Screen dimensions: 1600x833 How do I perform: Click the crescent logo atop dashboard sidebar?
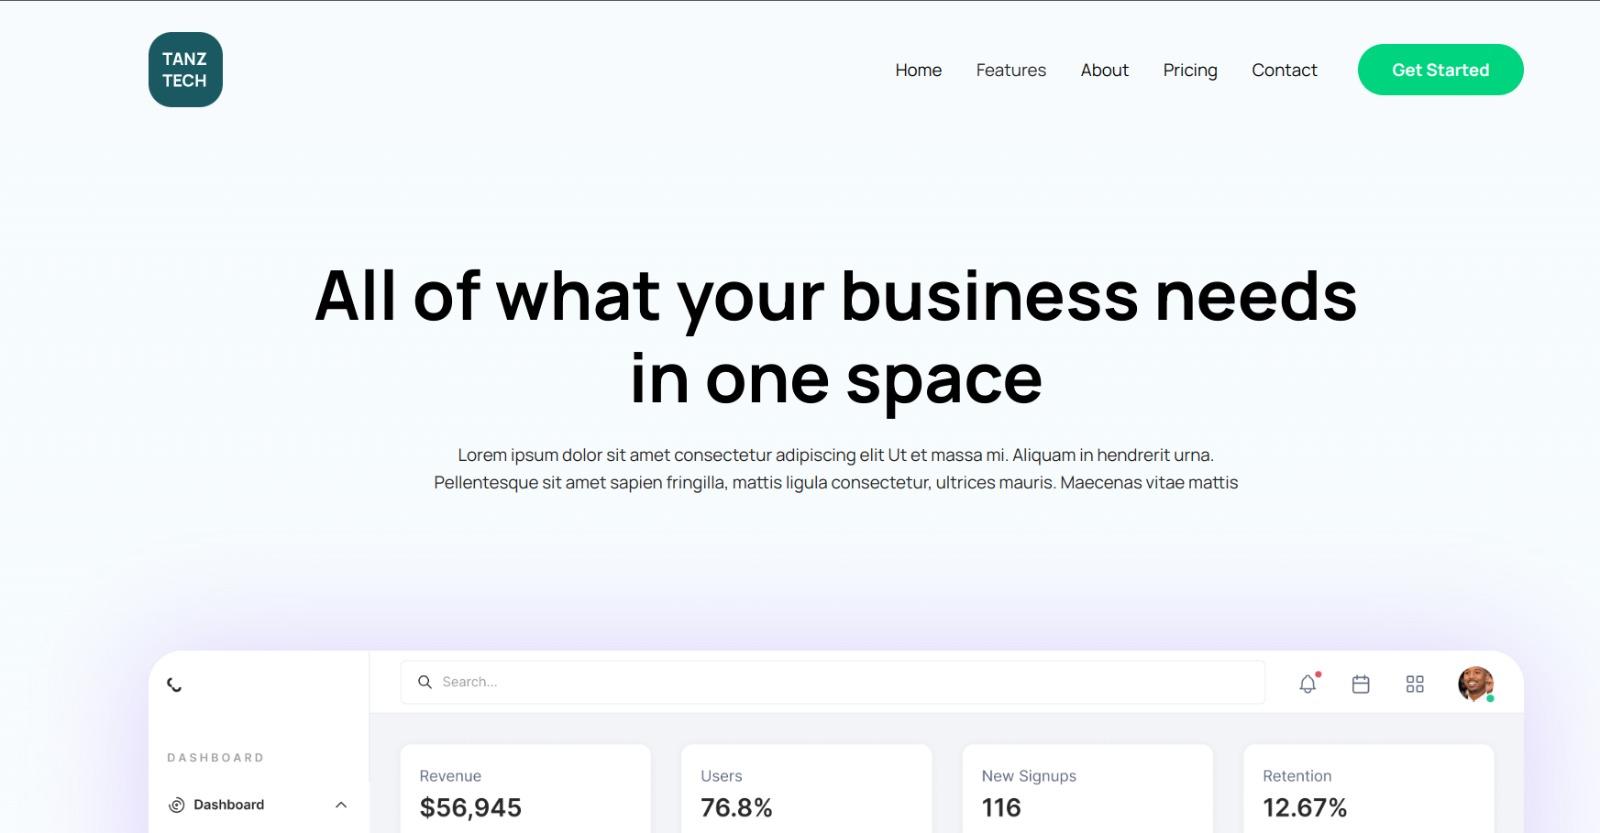tap(175, 685)
